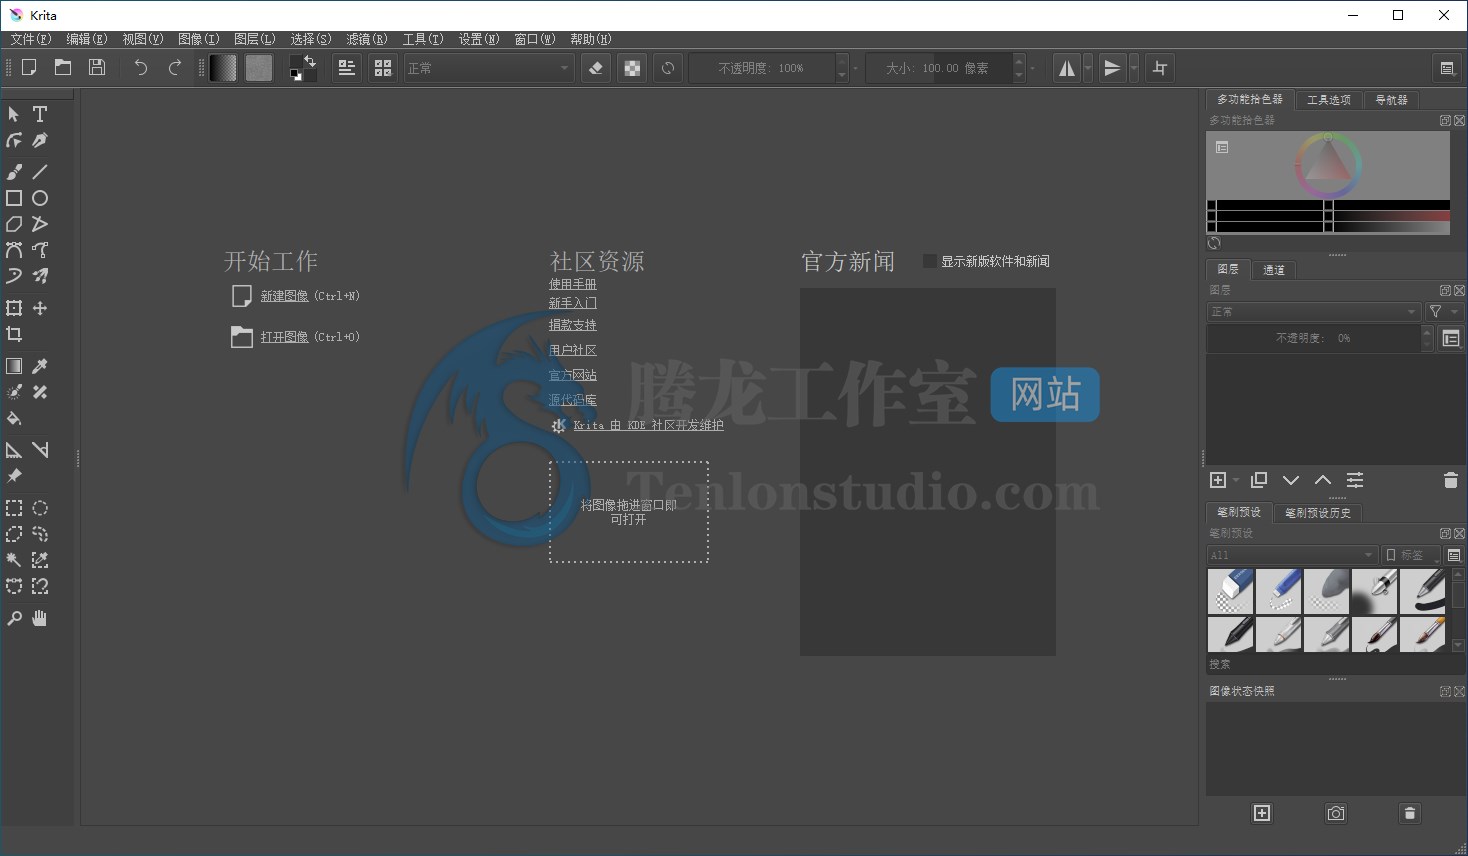The width and height of the screenshot is (1468, 856).
Task: Switch to 工具选项 tab
Action: [x=1328, y=100]
